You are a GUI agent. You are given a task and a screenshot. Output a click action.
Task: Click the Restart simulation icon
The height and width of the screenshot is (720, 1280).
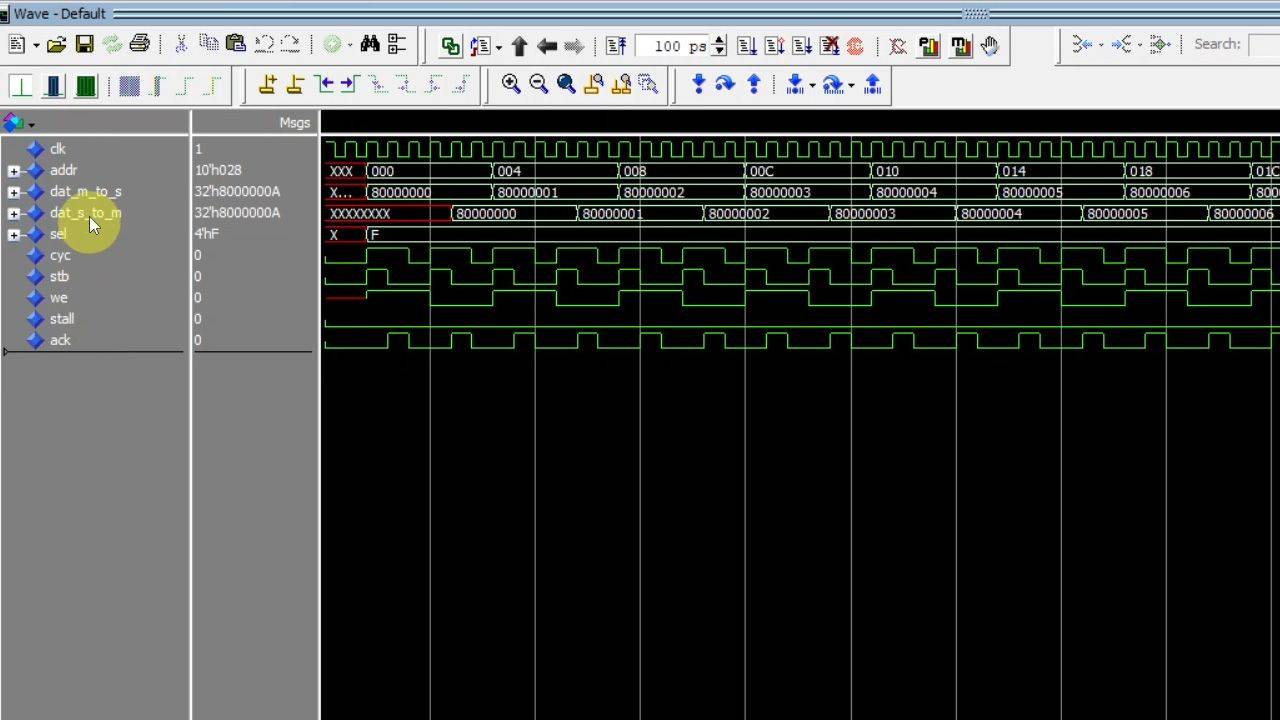(x=481, y=46)
